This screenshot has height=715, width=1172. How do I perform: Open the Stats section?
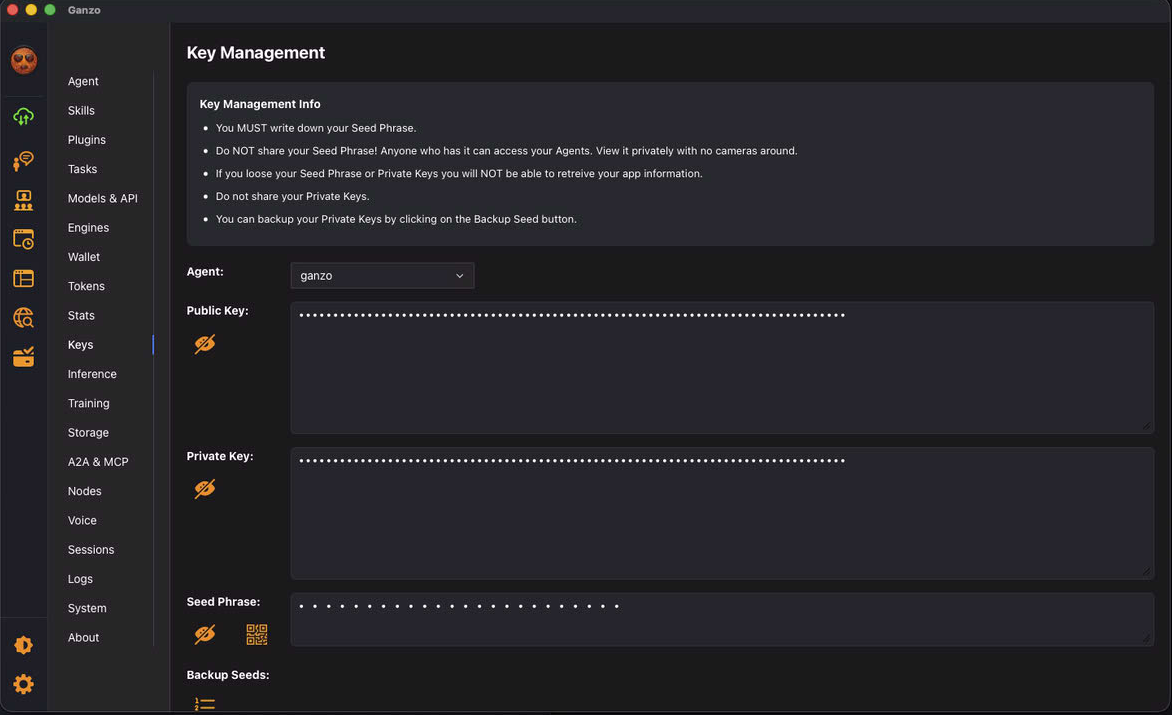(81, 315)
